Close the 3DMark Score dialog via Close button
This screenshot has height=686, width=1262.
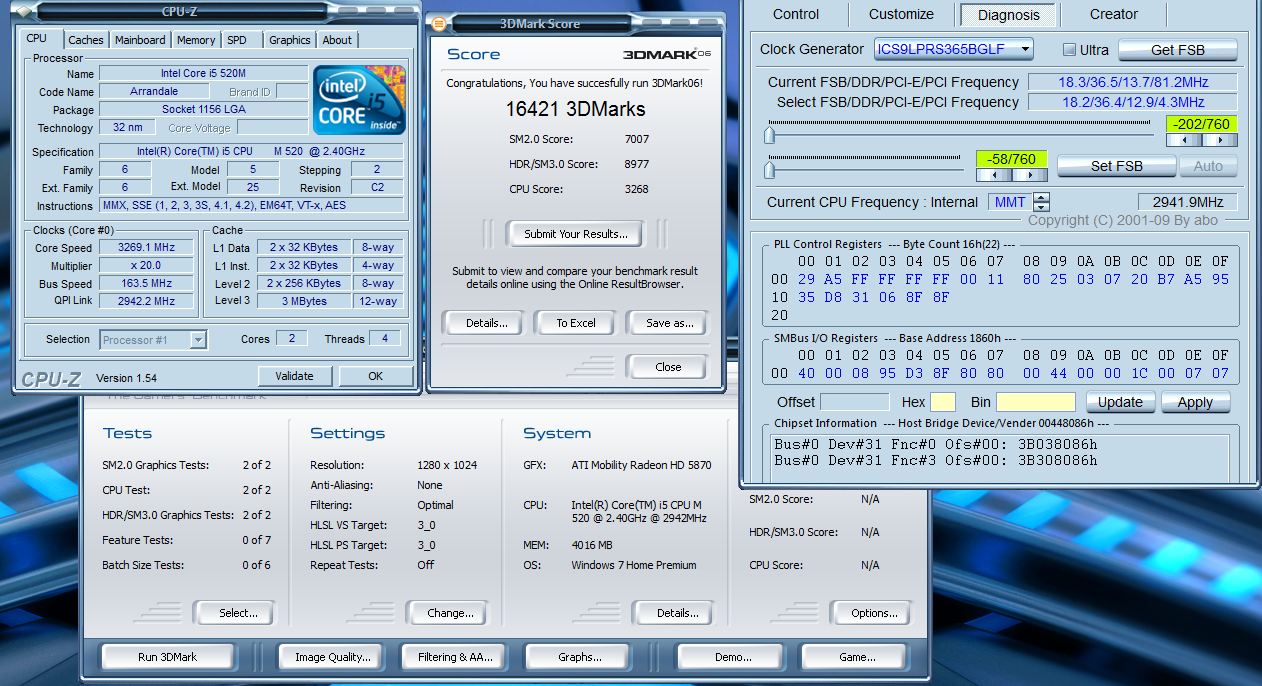pyautogui.click(x=668, y=367)
